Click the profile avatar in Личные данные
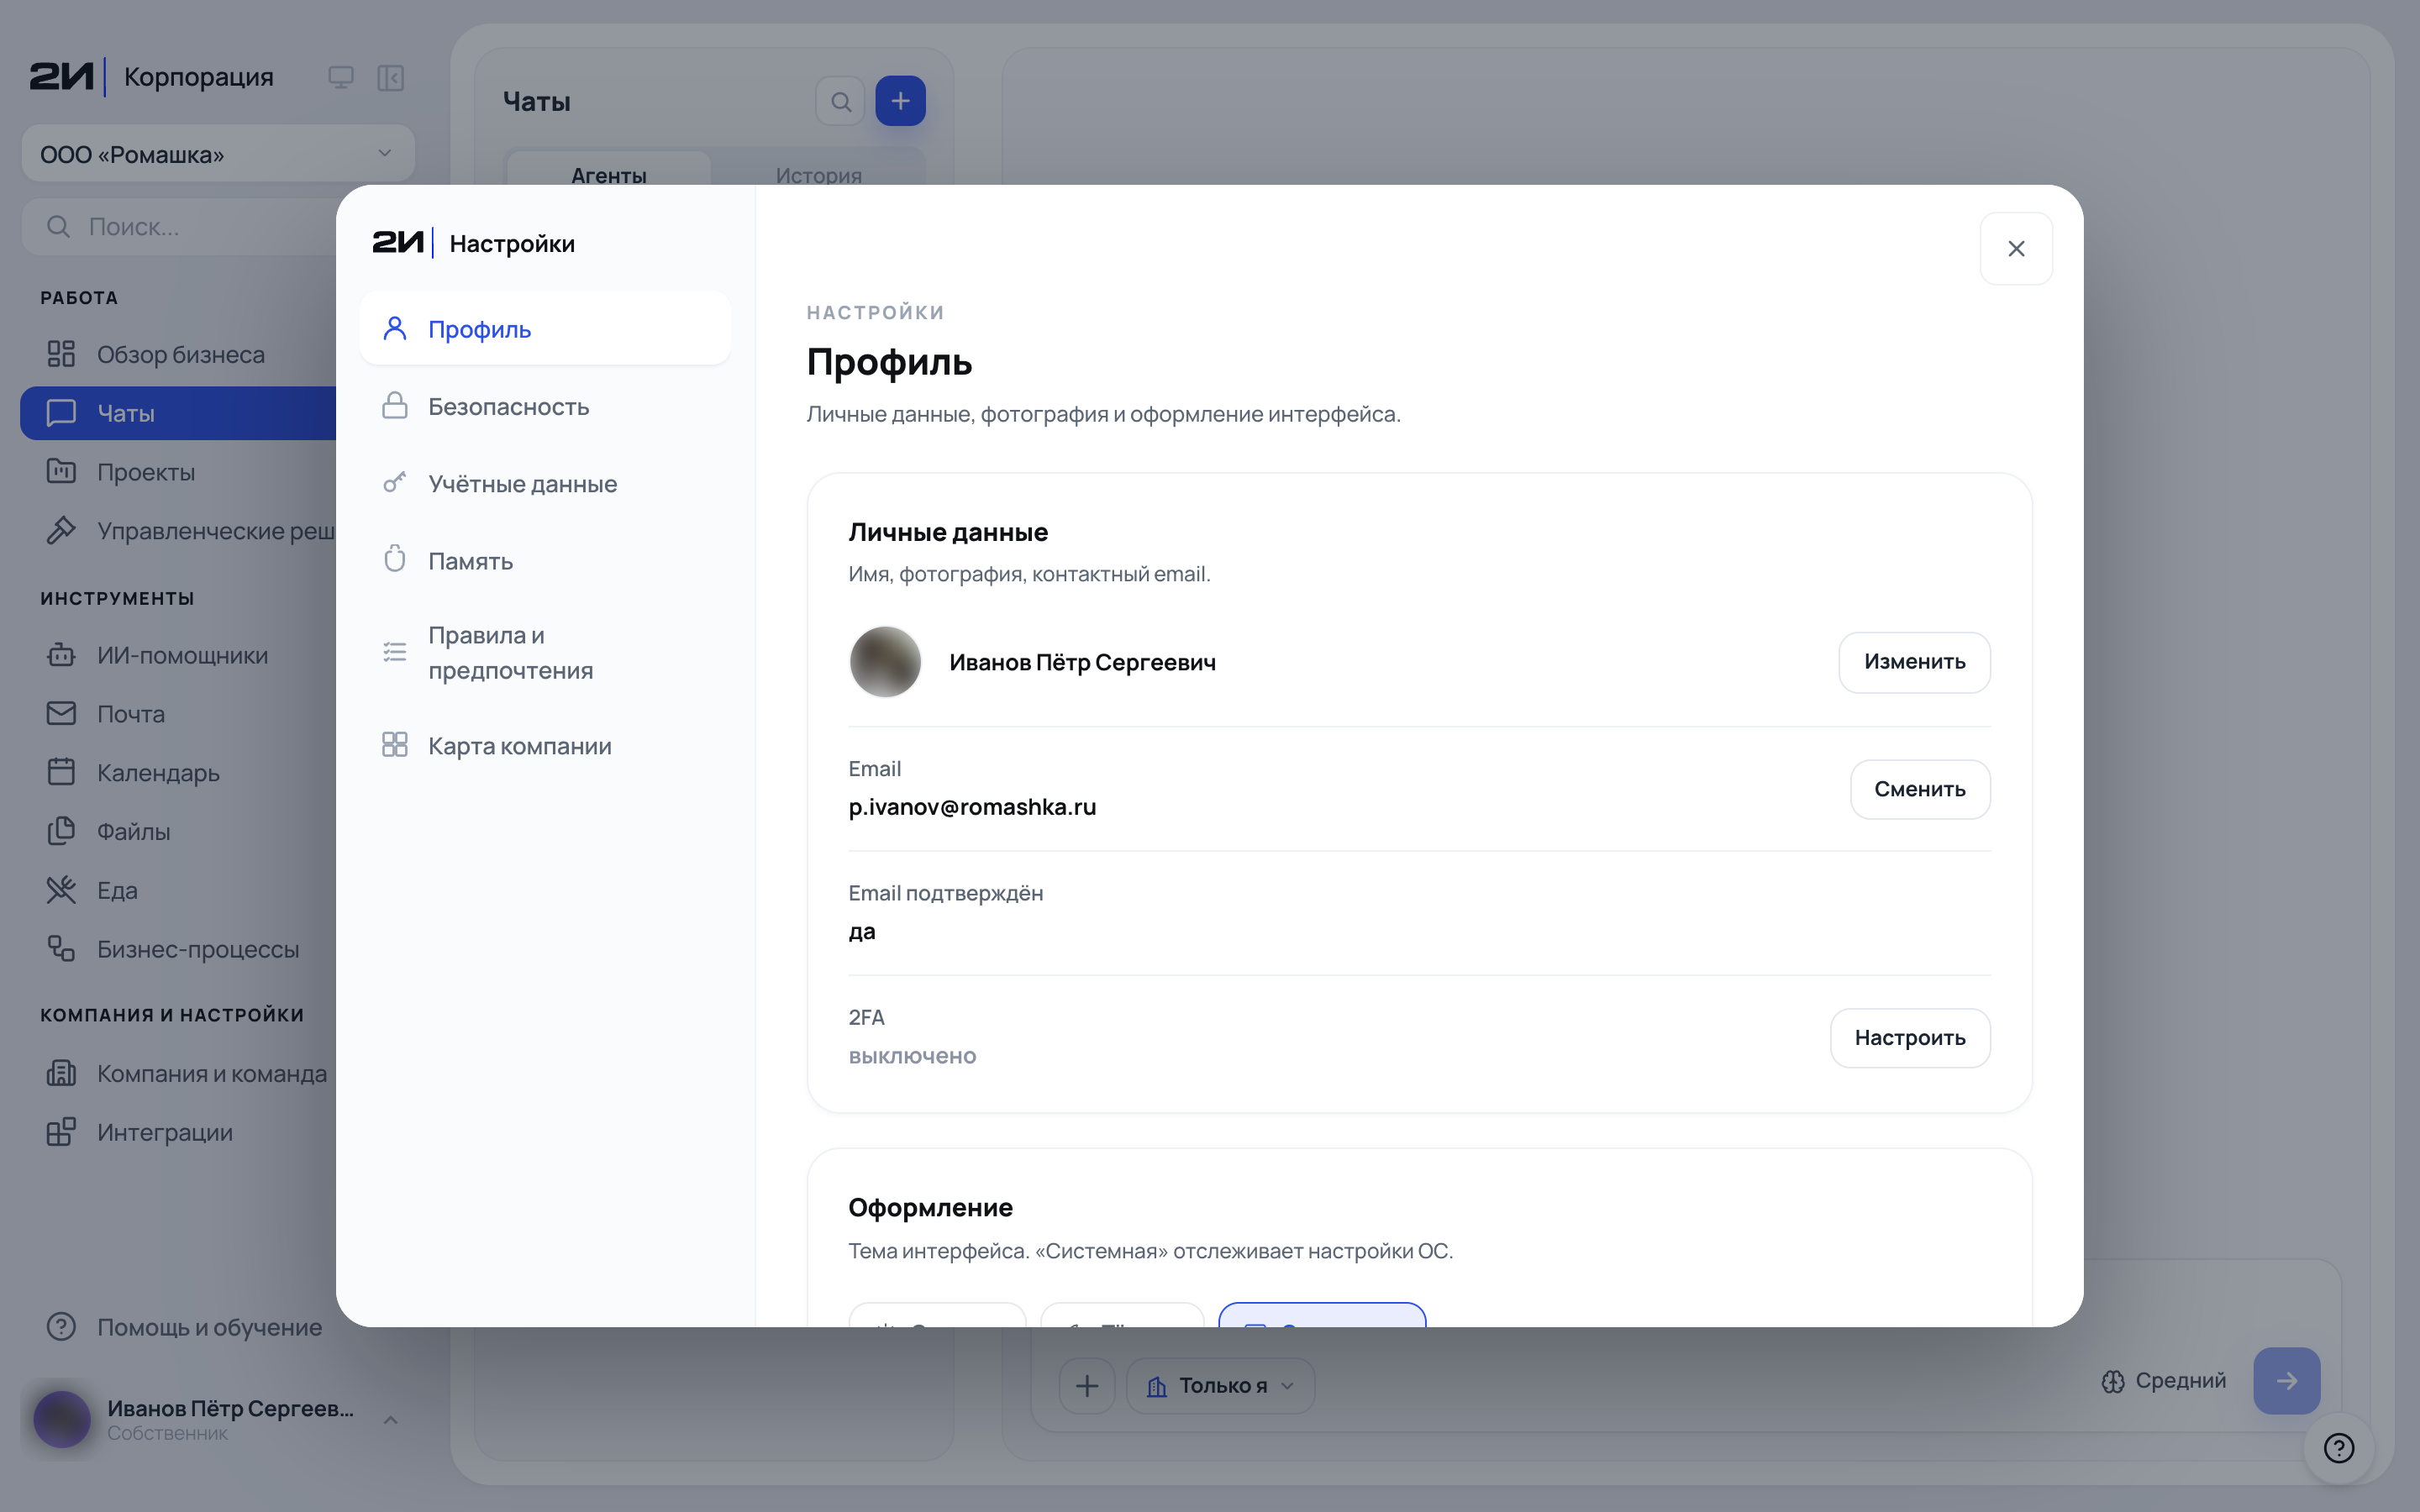 click(885, 661)
